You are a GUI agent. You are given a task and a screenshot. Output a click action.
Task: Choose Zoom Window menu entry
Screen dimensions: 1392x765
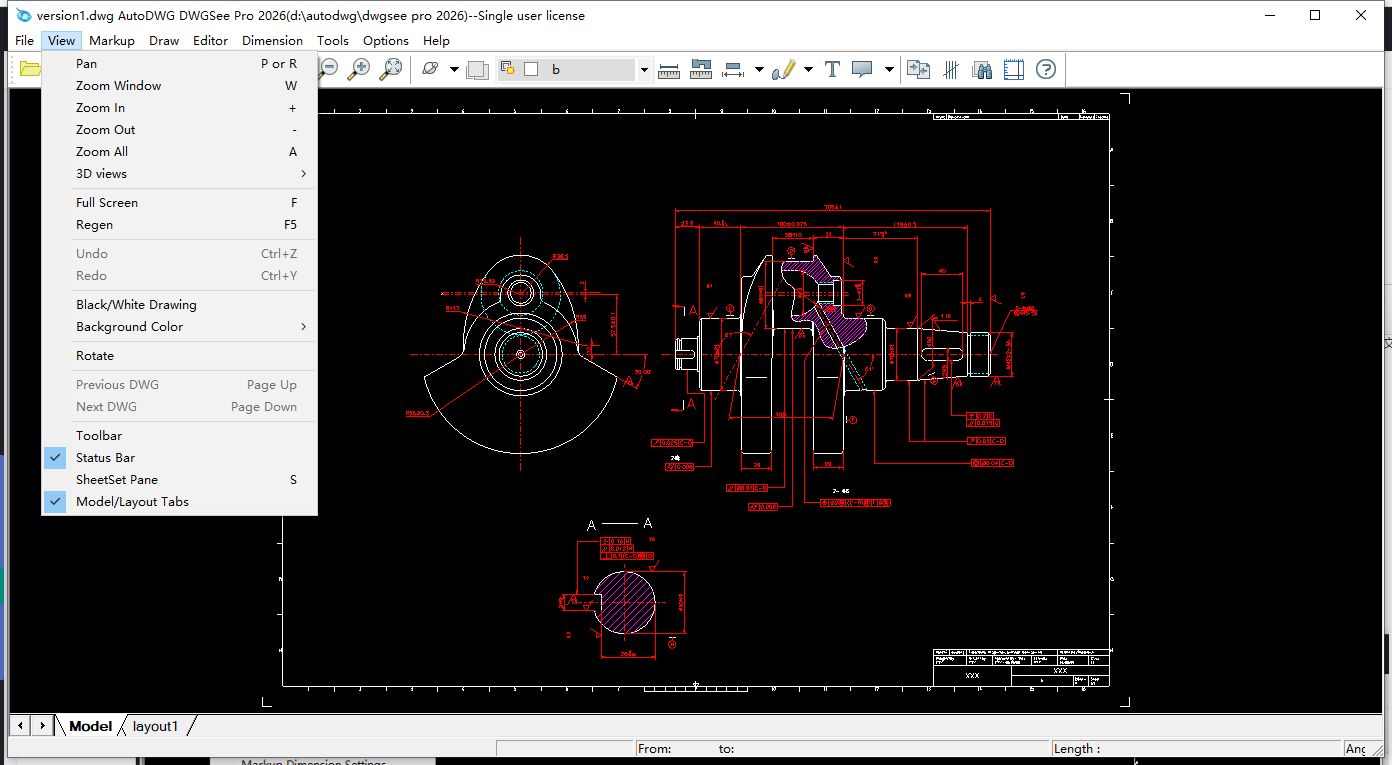(180, 86)
